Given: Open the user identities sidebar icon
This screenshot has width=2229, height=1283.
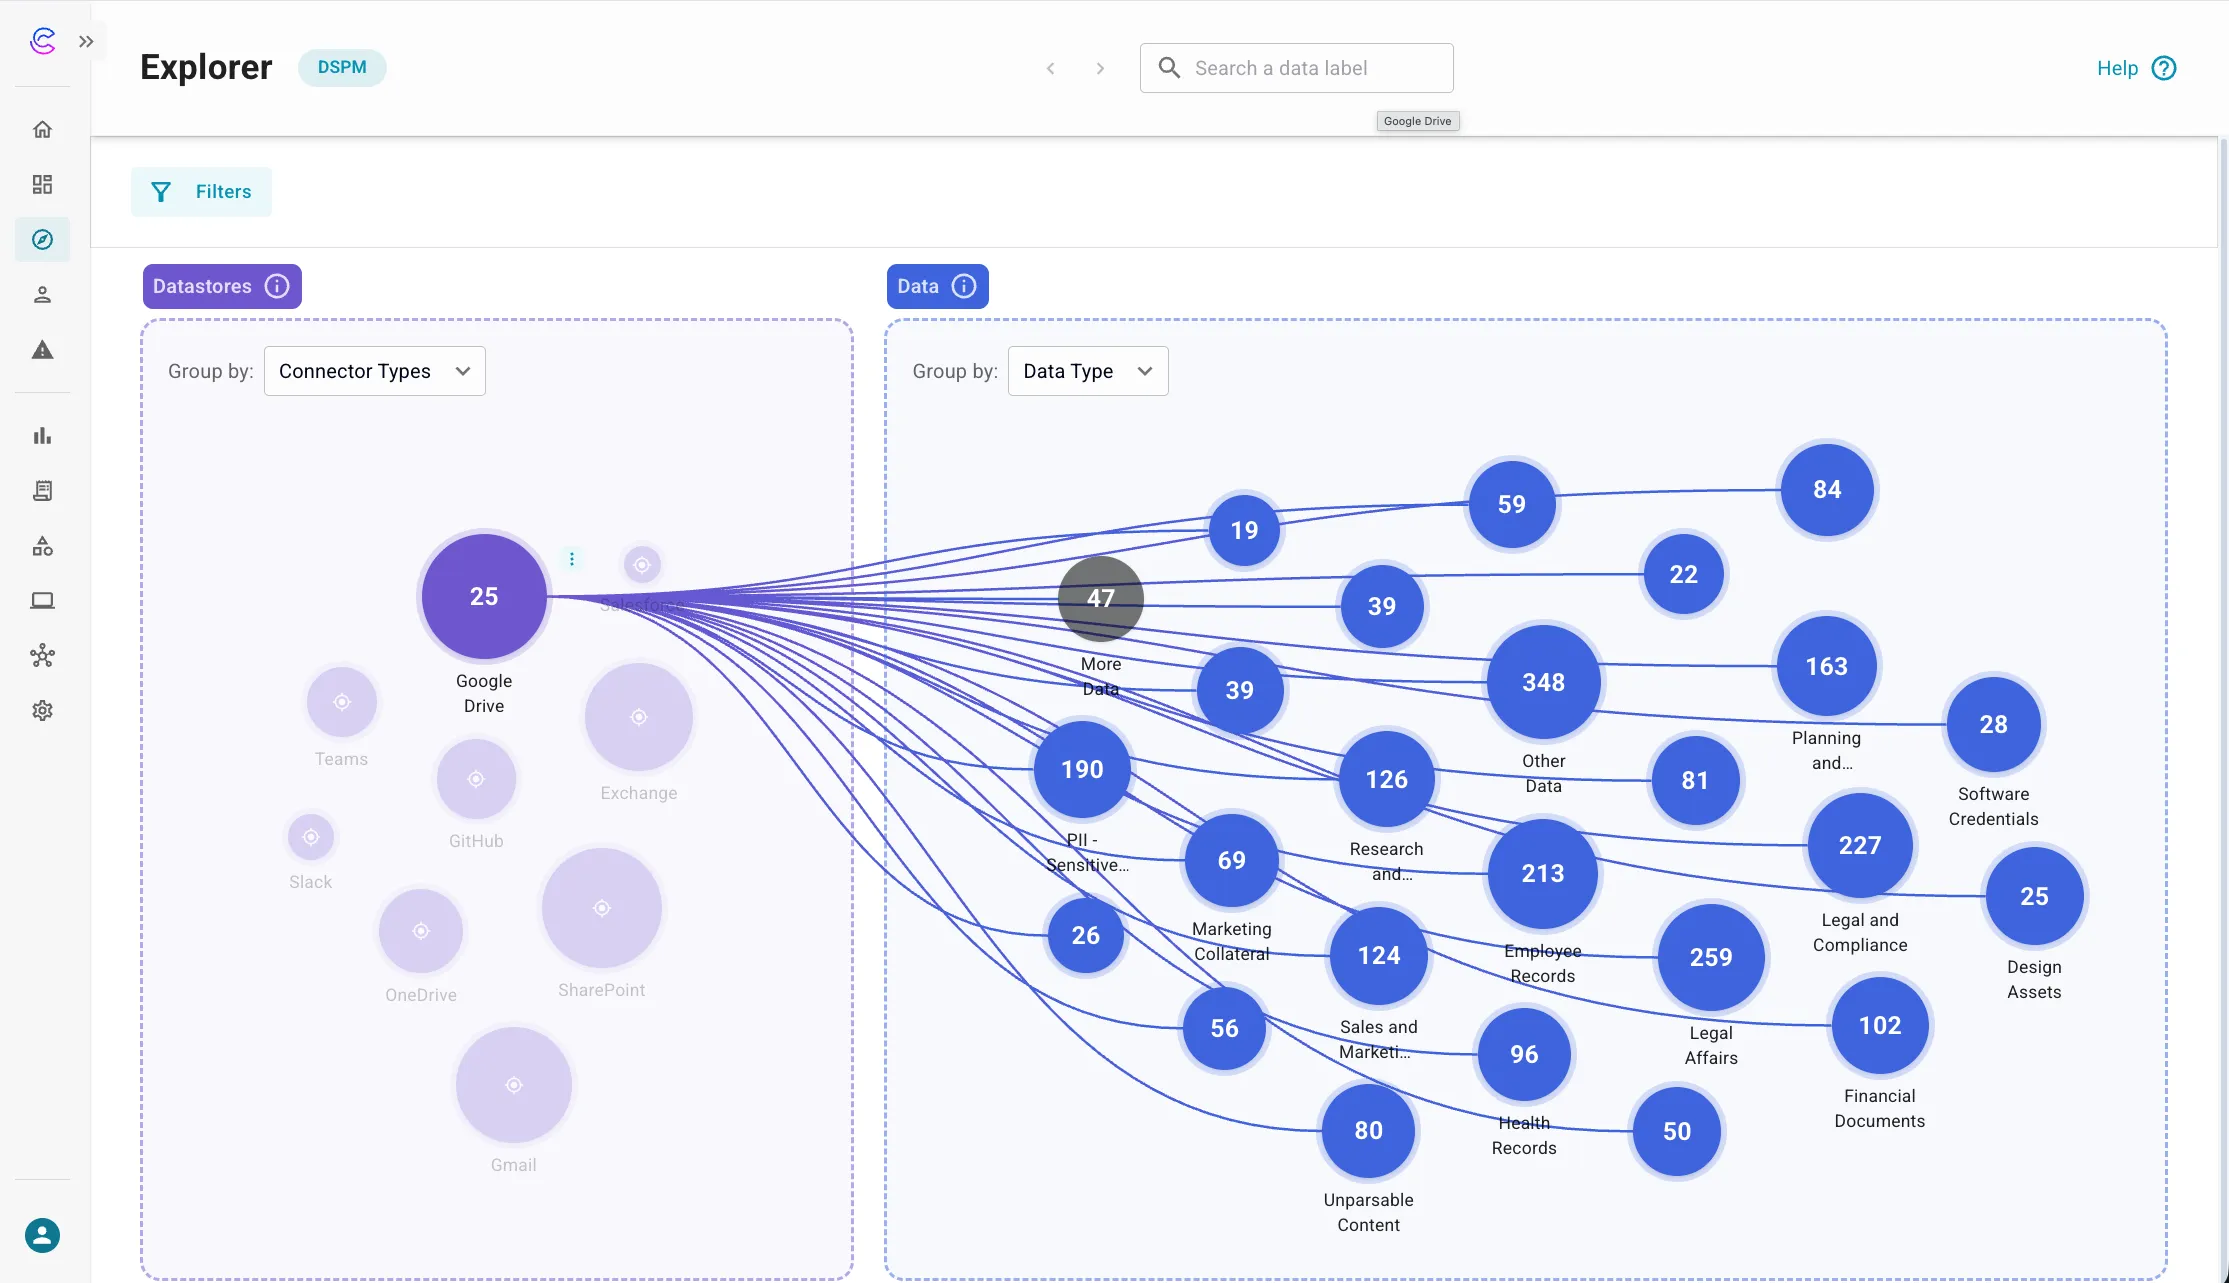Looking at the screenshot, I should [x=42, y=293].
